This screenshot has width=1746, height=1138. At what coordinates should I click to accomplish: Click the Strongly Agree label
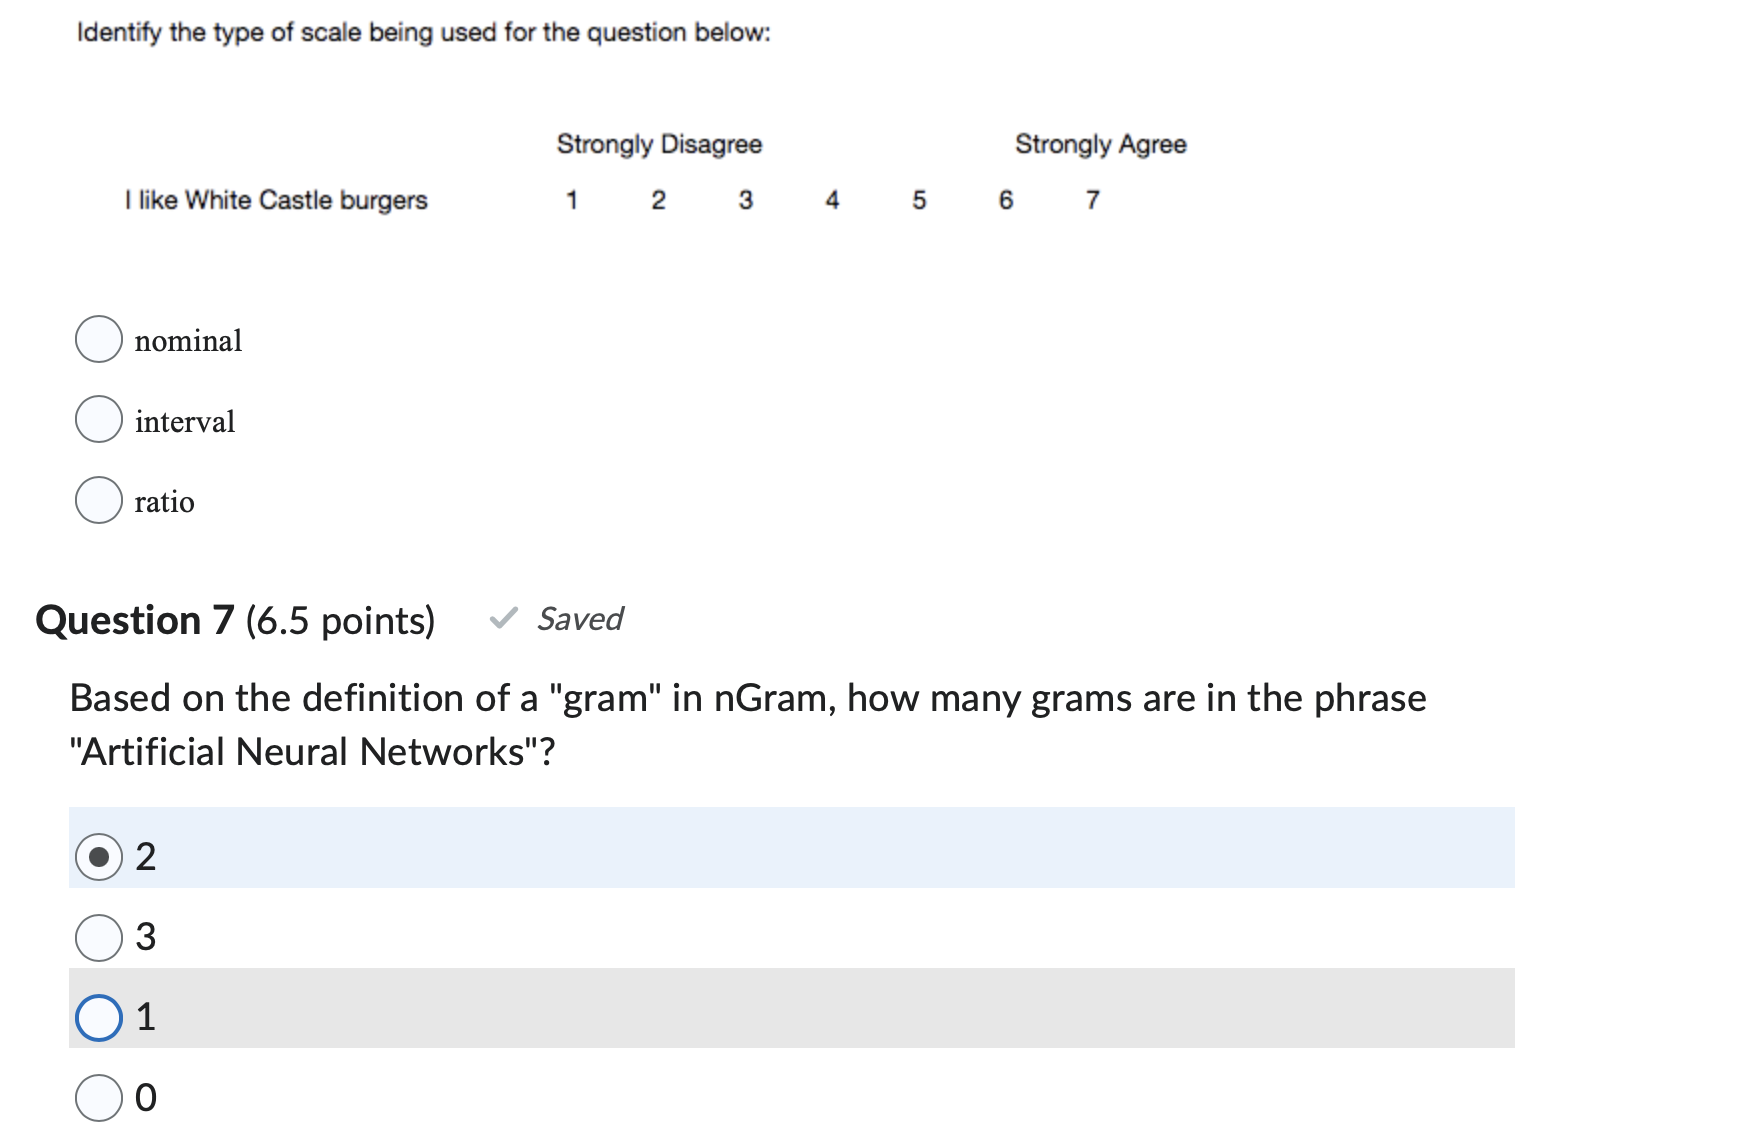point(1101,143)
